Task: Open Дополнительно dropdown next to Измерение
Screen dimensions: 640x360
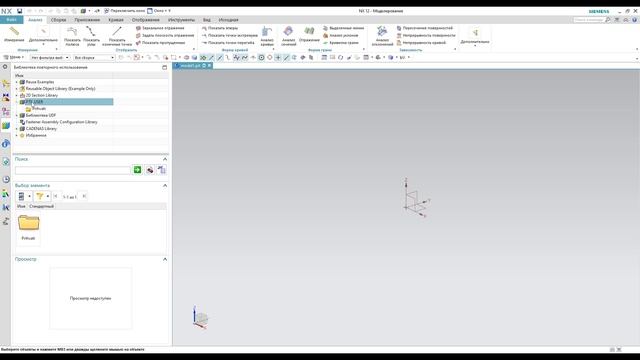Action: point(43,36)
